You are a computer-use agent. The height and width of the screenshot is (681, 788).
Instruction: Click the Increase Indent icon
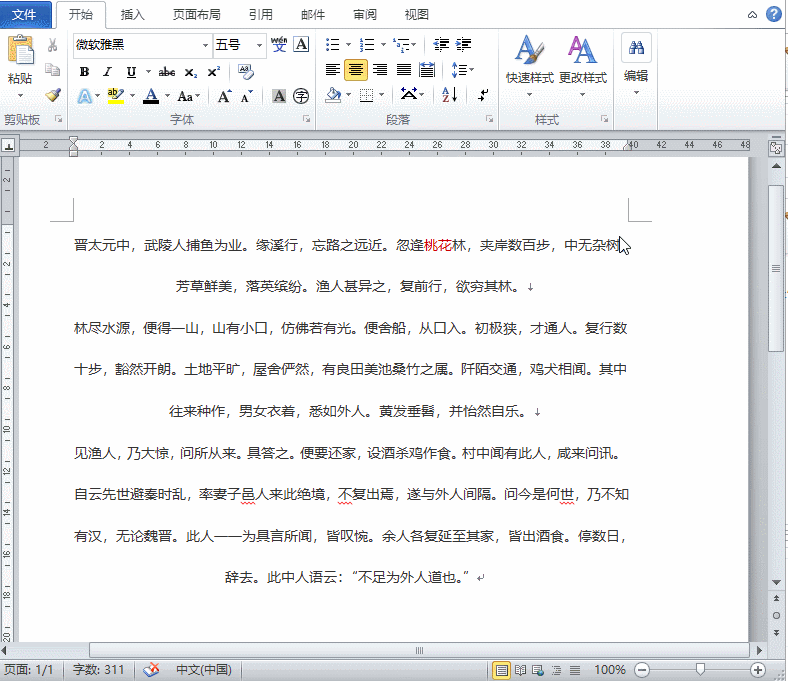click(x=463, y=45)
